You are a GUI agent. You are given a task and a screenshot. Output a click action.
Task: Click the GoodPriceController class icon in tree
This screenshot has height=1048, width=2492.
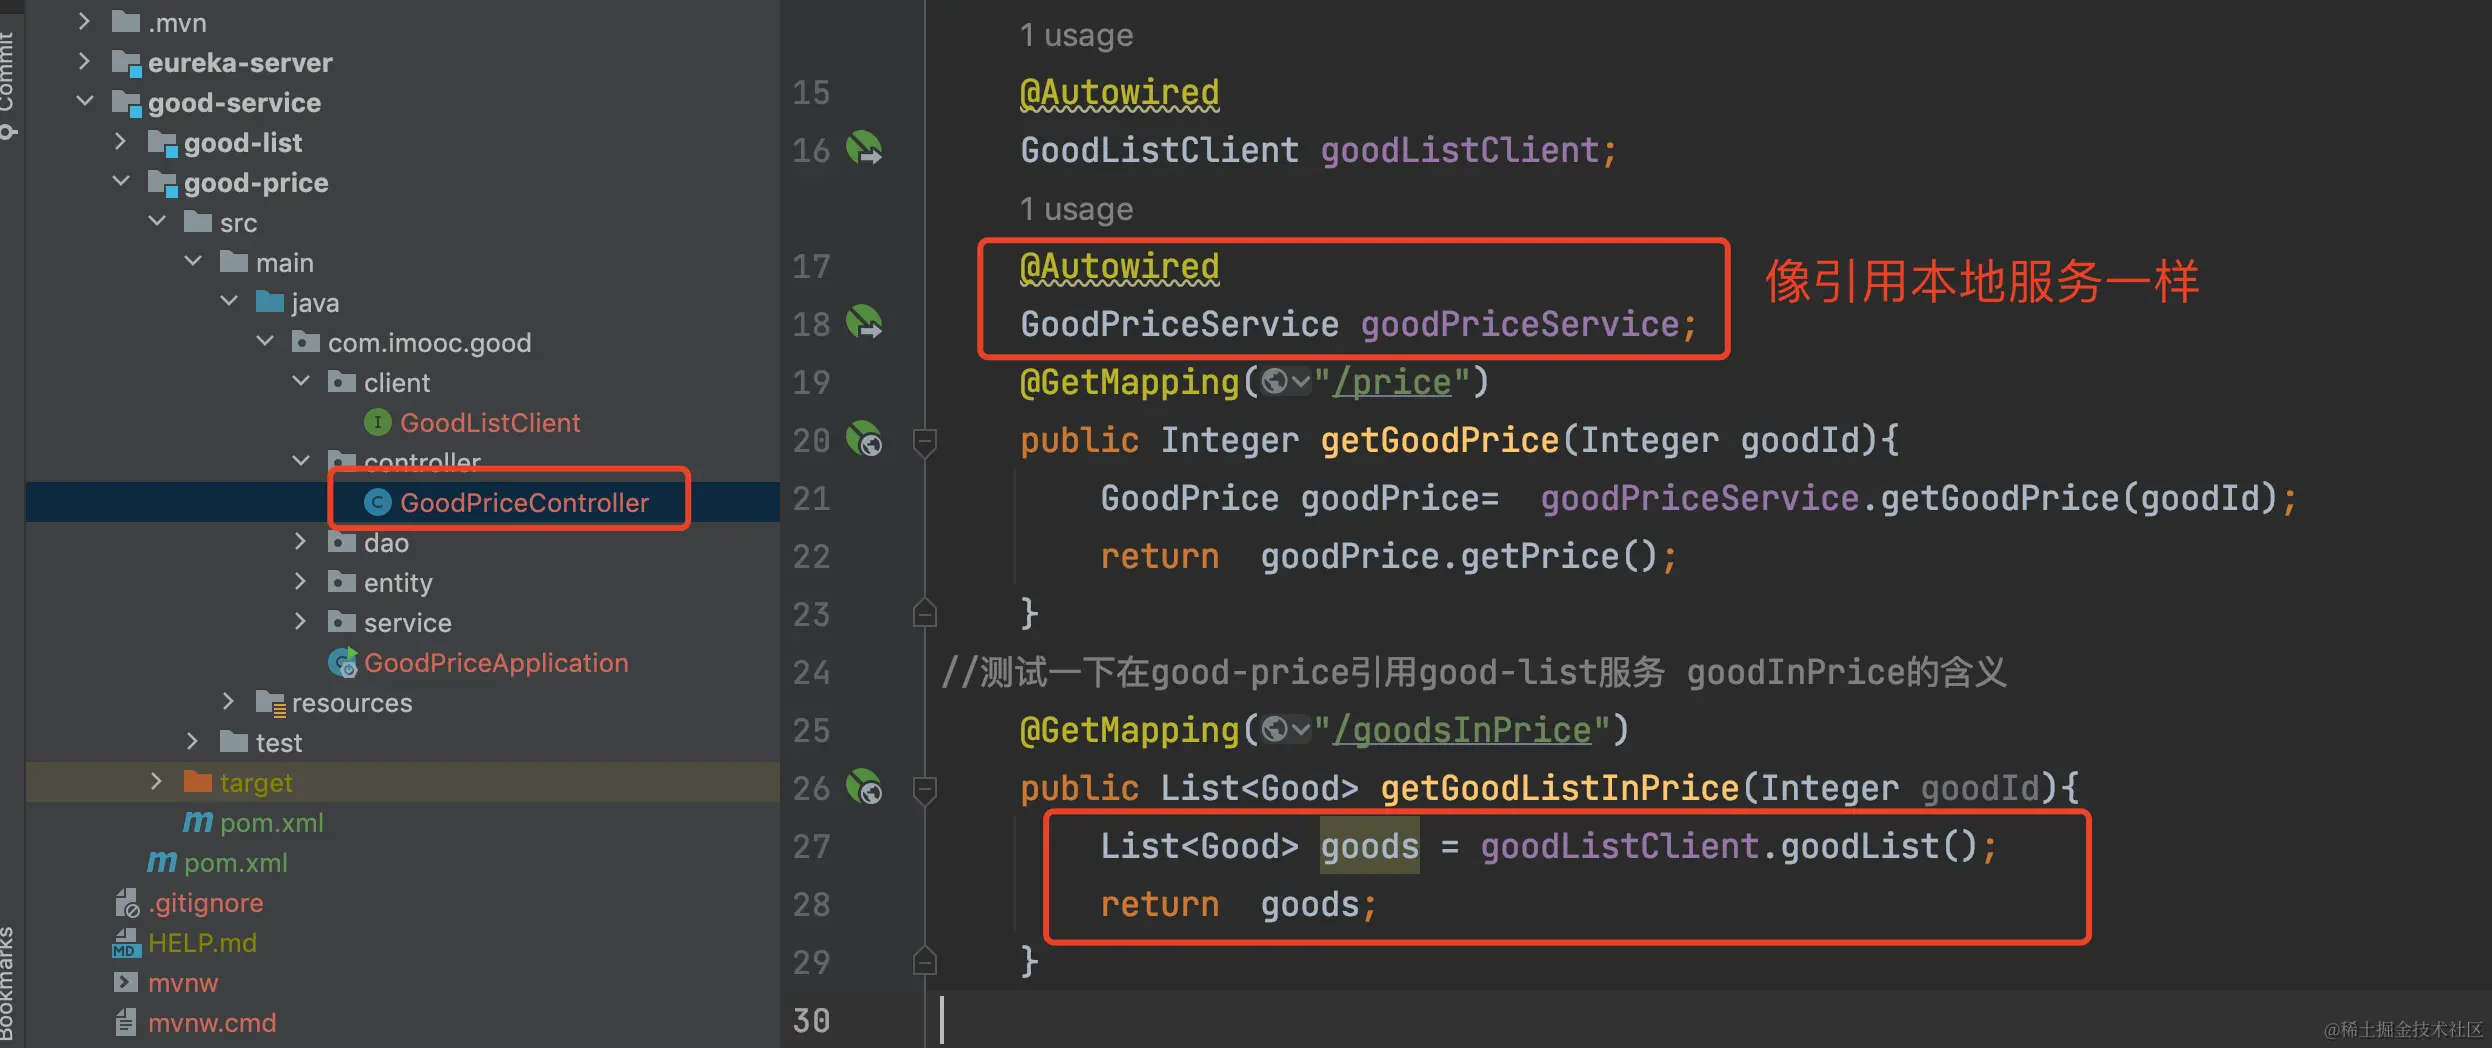tap(377, 502)
